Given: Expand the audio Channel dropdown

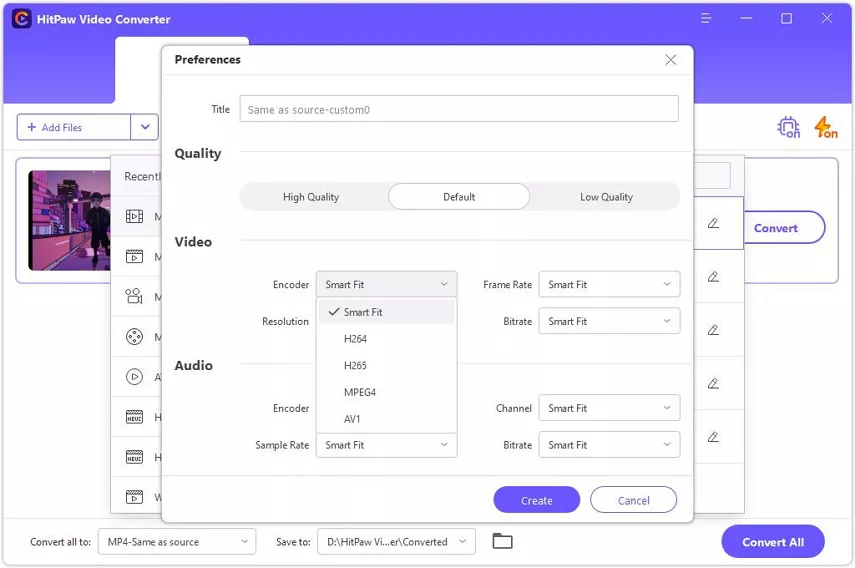Looking at the screenshot, I should (609, 408).
